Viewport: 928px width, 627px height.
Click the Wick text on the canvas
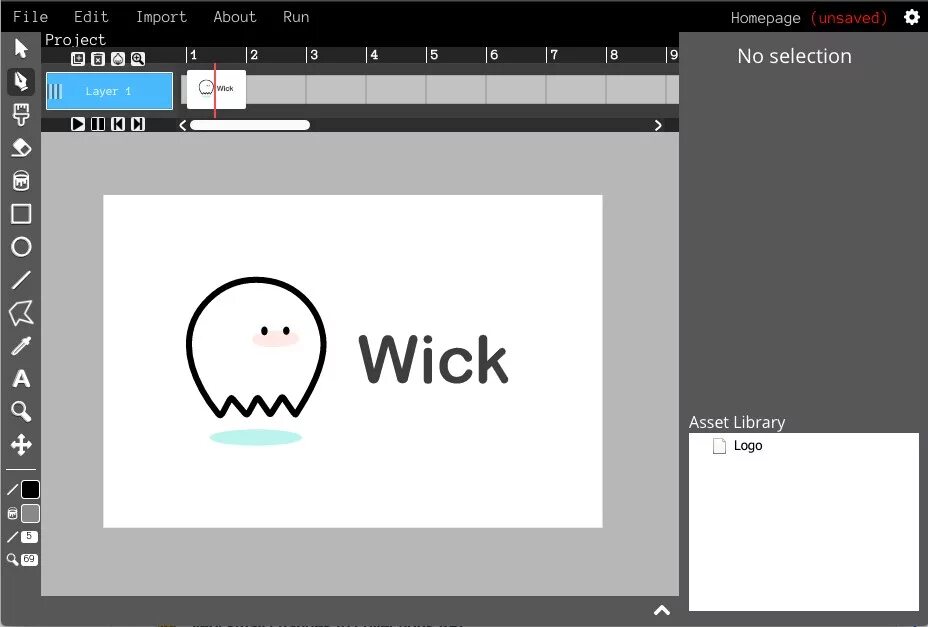pyautogui.click(x=433, y=359)
